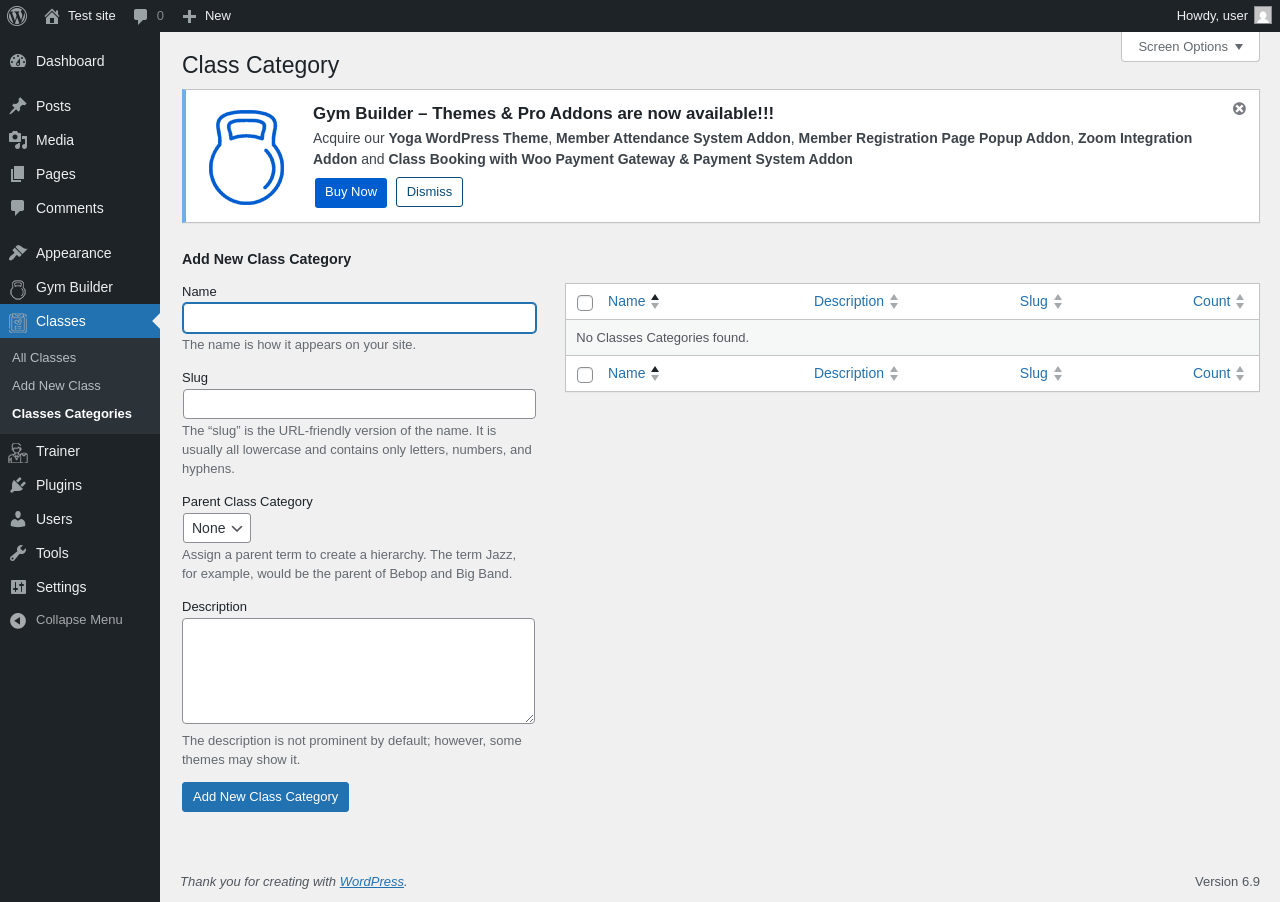This screenshot has height=902, width=1280.
Task: Dismiss the promo notice with the X icon
Action: tap(1239, 109)
